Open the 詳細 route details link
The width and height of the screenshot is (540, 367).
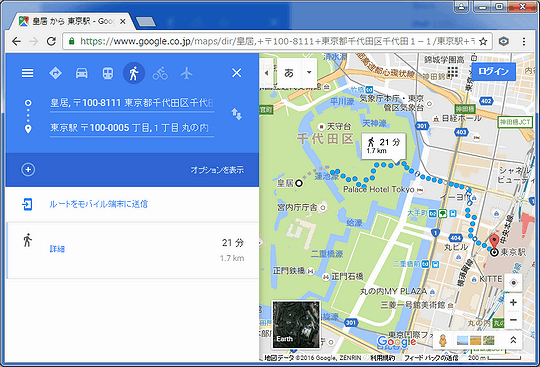tap(57, 249)
